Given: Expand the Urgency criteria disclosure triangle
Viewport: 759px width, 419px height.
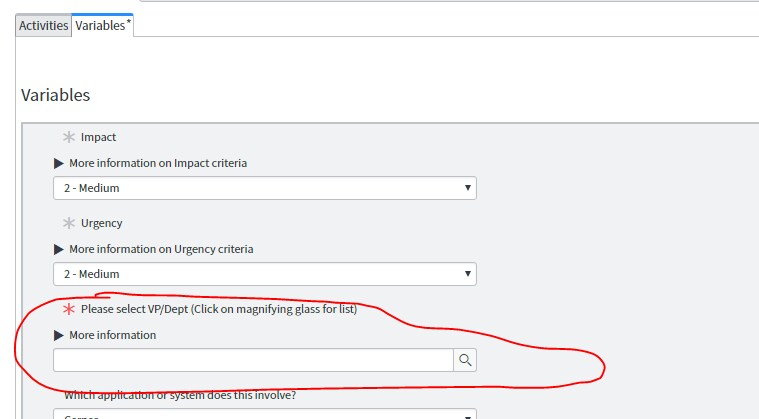Looking at the screenshot, I should (x=59, y=249).
